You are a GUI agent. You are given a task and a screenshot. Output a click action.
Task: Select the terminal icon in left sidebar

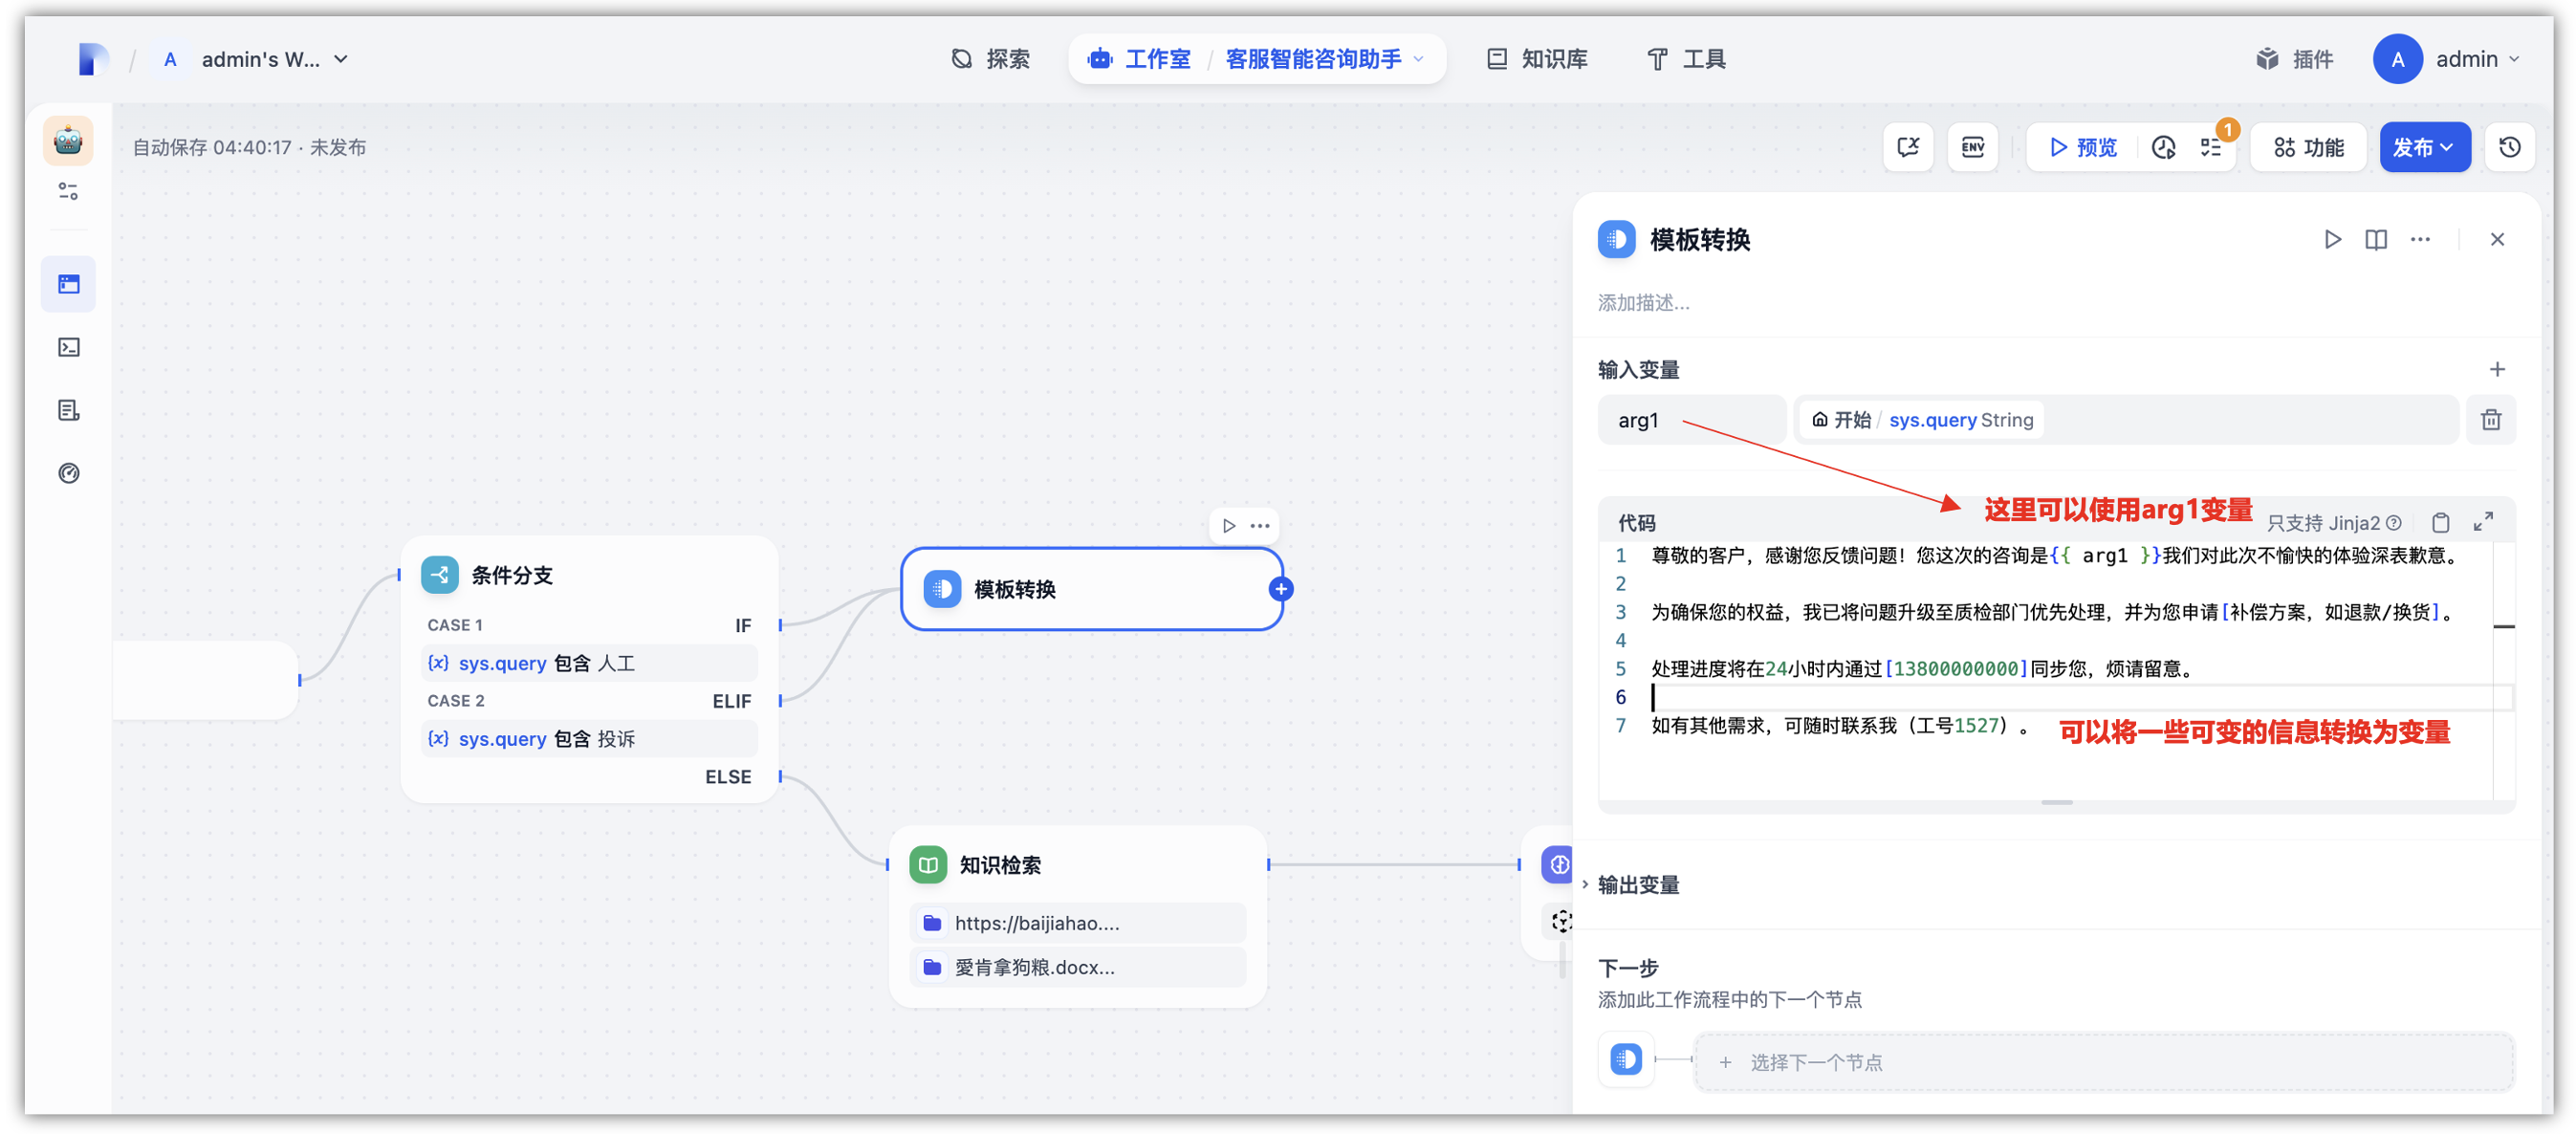click(x=68, y=347)
